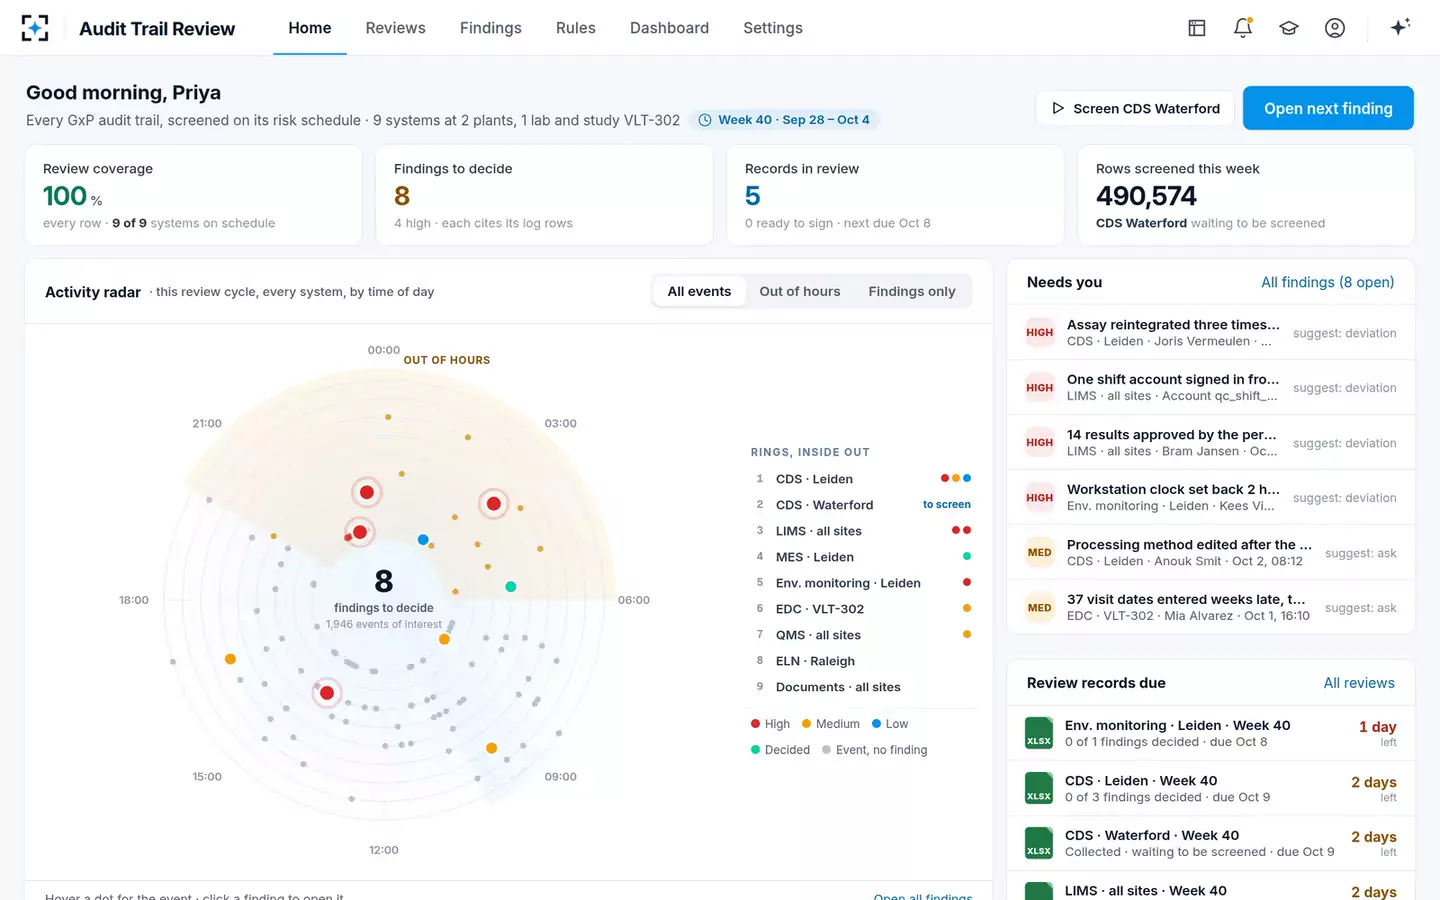The image size is (1440, 900).
Task: Click the blue low-severity dot on radar
Action: (x=423, y=540)
